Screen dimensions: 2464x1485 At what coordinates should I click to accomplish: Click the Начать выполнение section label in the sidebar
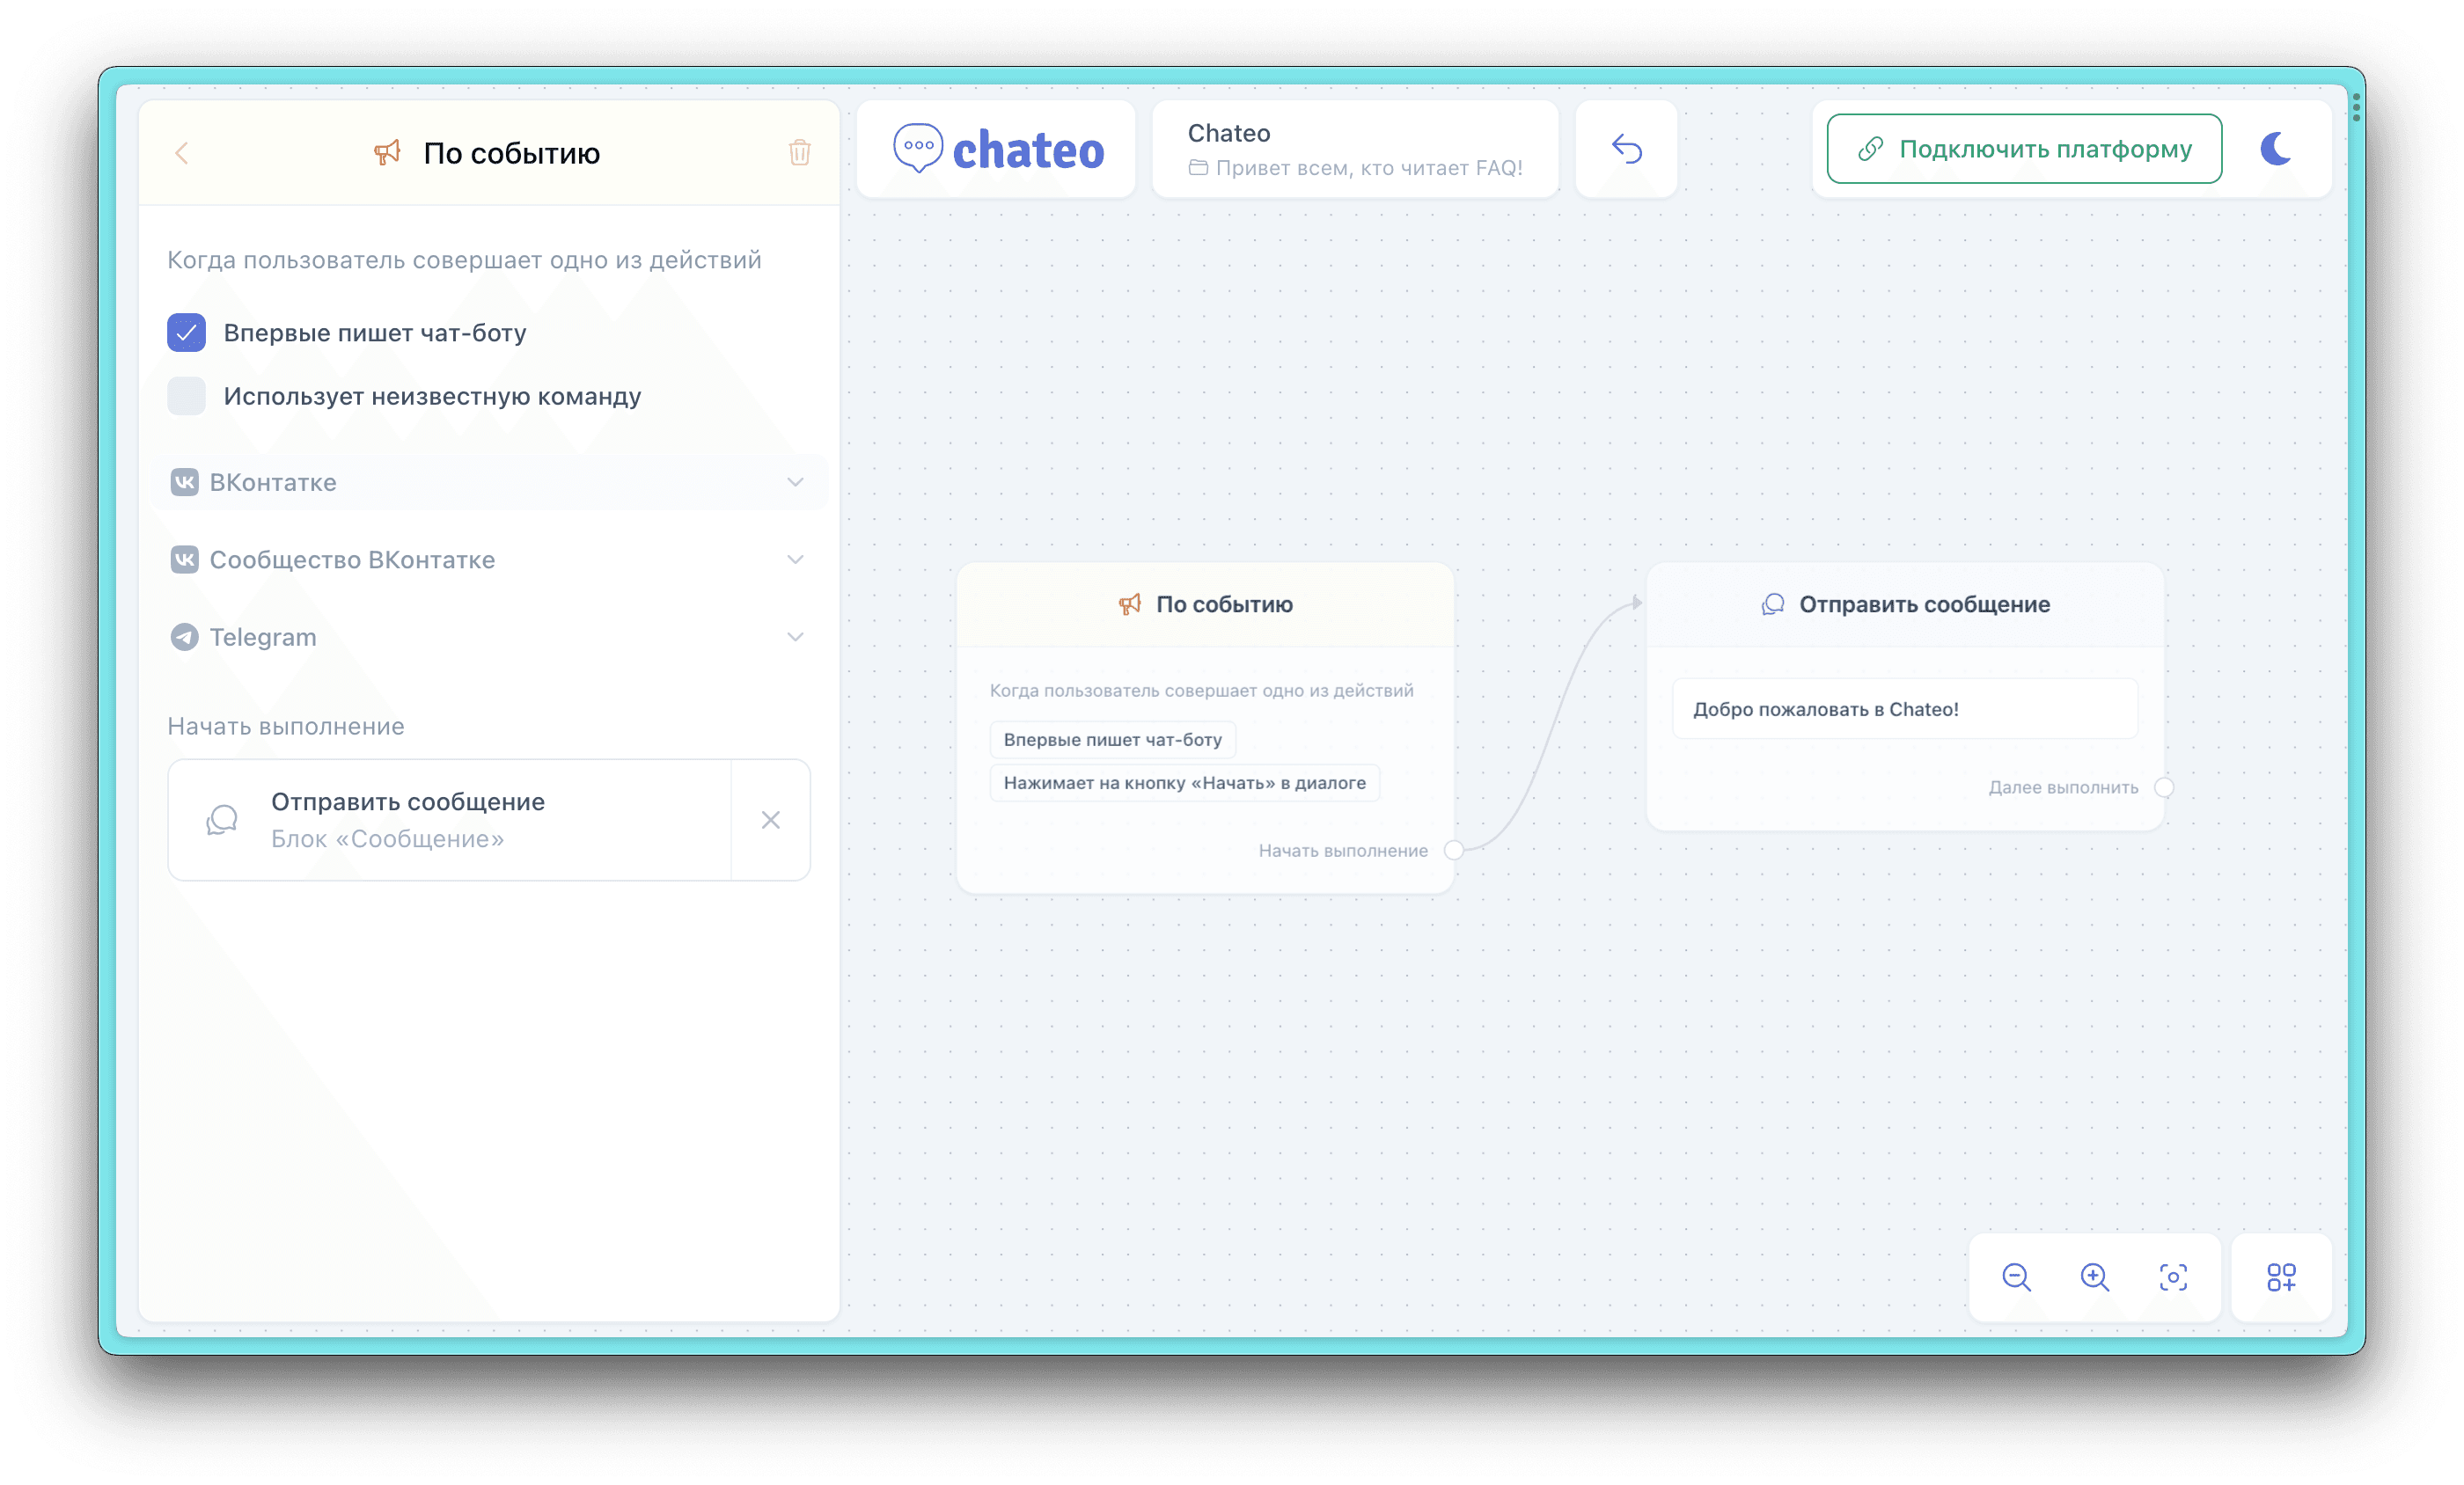(286, 726)
